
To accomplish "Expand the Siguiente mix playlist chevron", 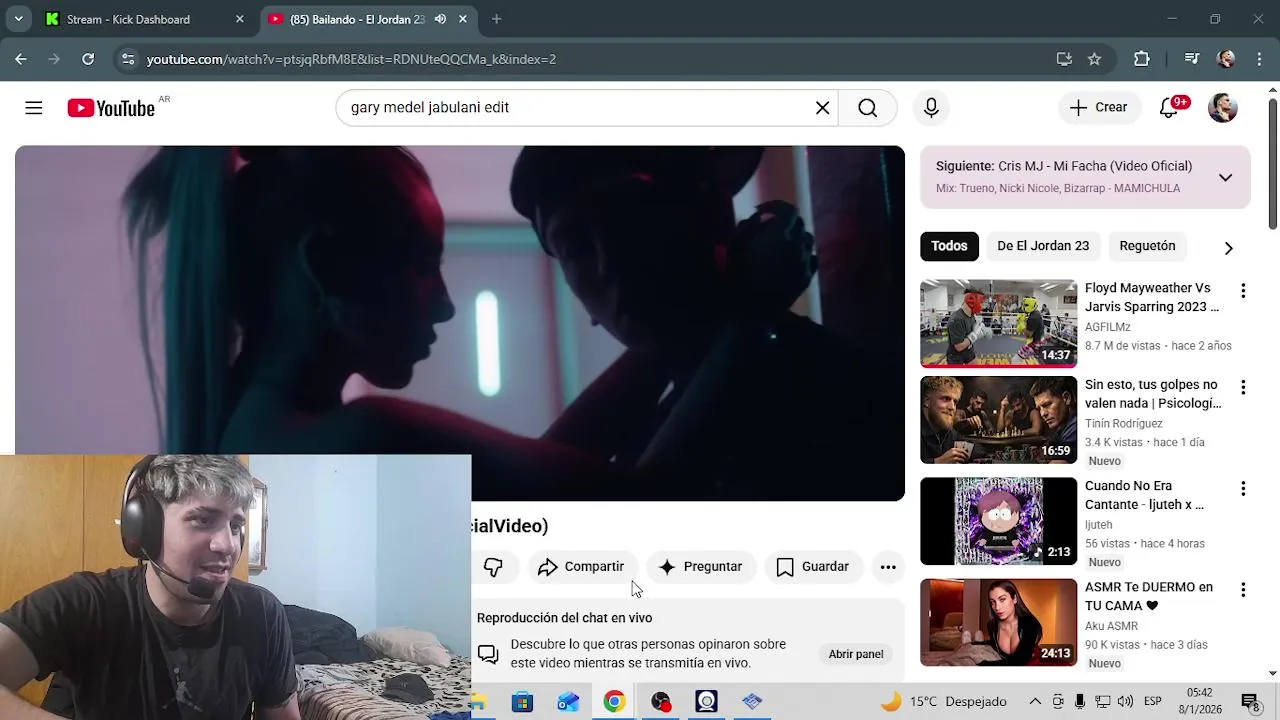I will coord(1225,178).
